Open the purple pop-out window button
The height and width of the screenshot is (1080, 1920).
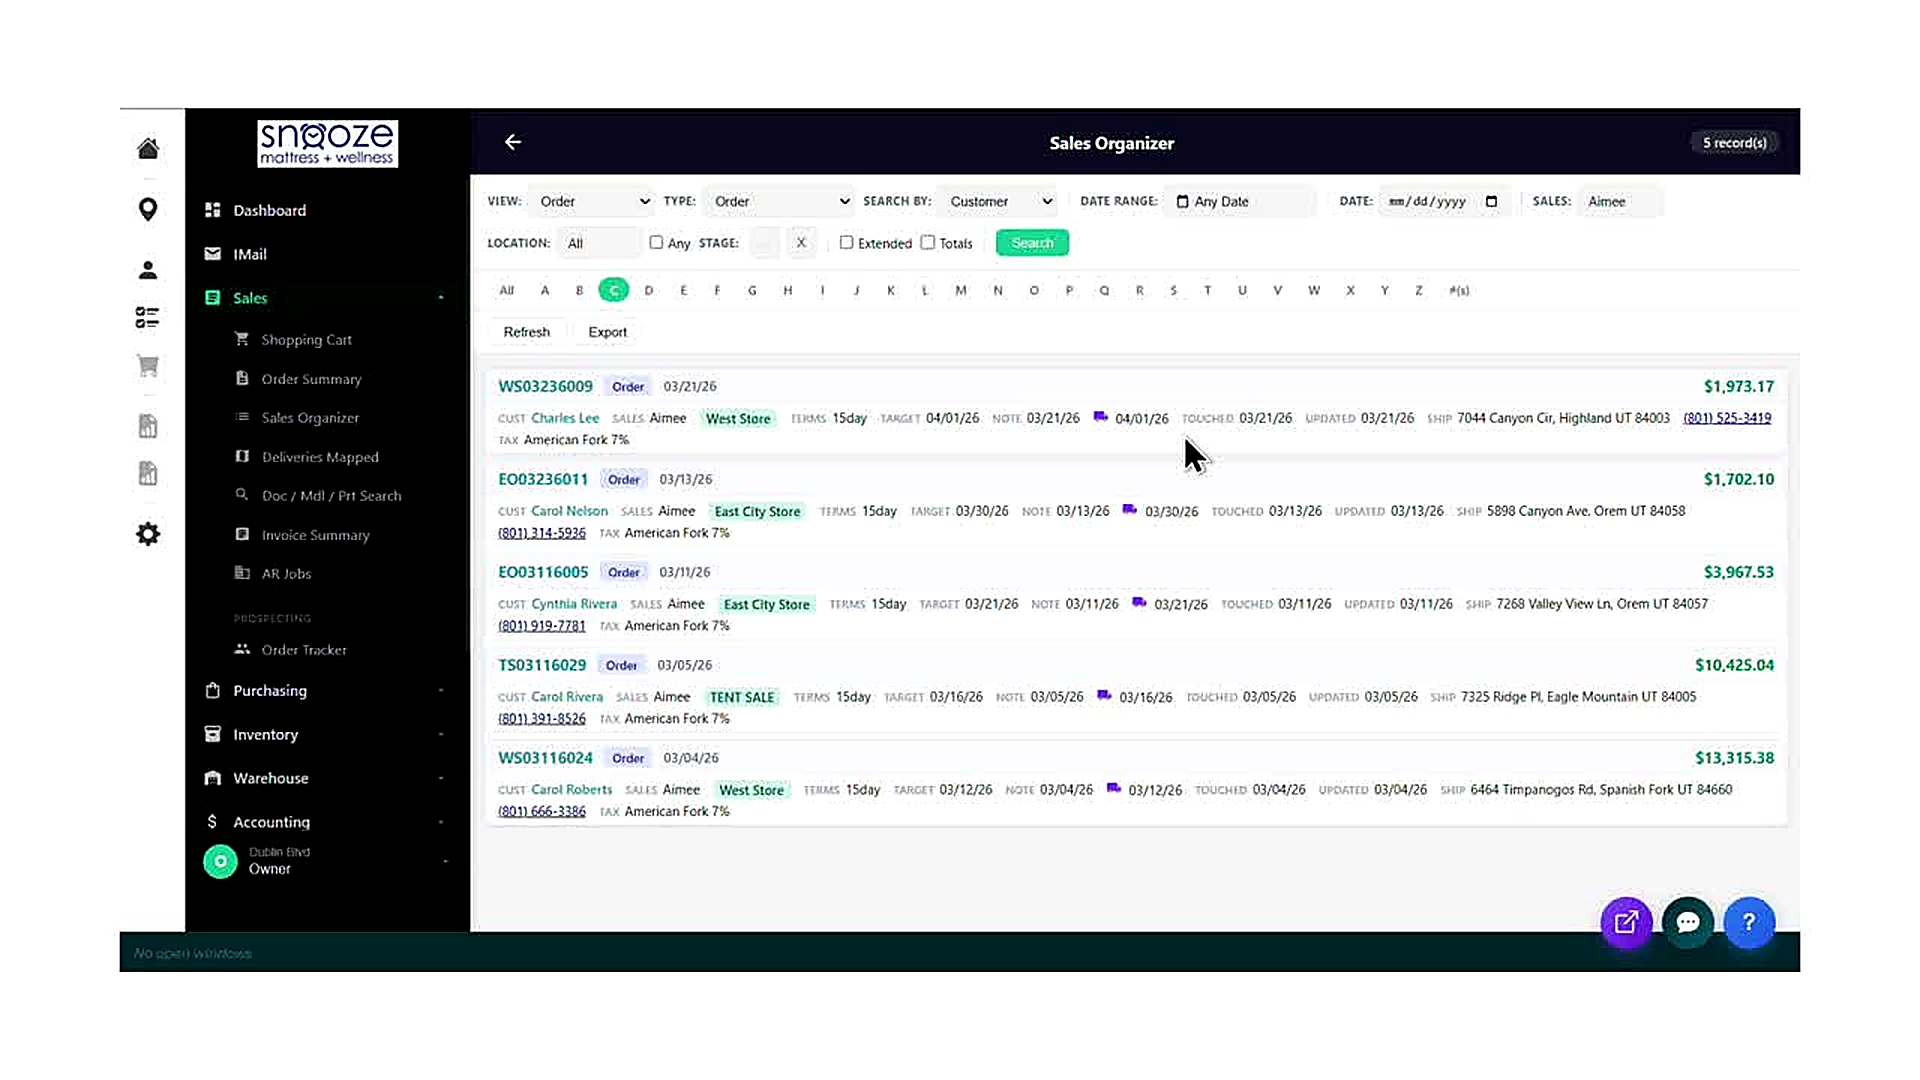pyautogui.click(x=1626, y=922)
